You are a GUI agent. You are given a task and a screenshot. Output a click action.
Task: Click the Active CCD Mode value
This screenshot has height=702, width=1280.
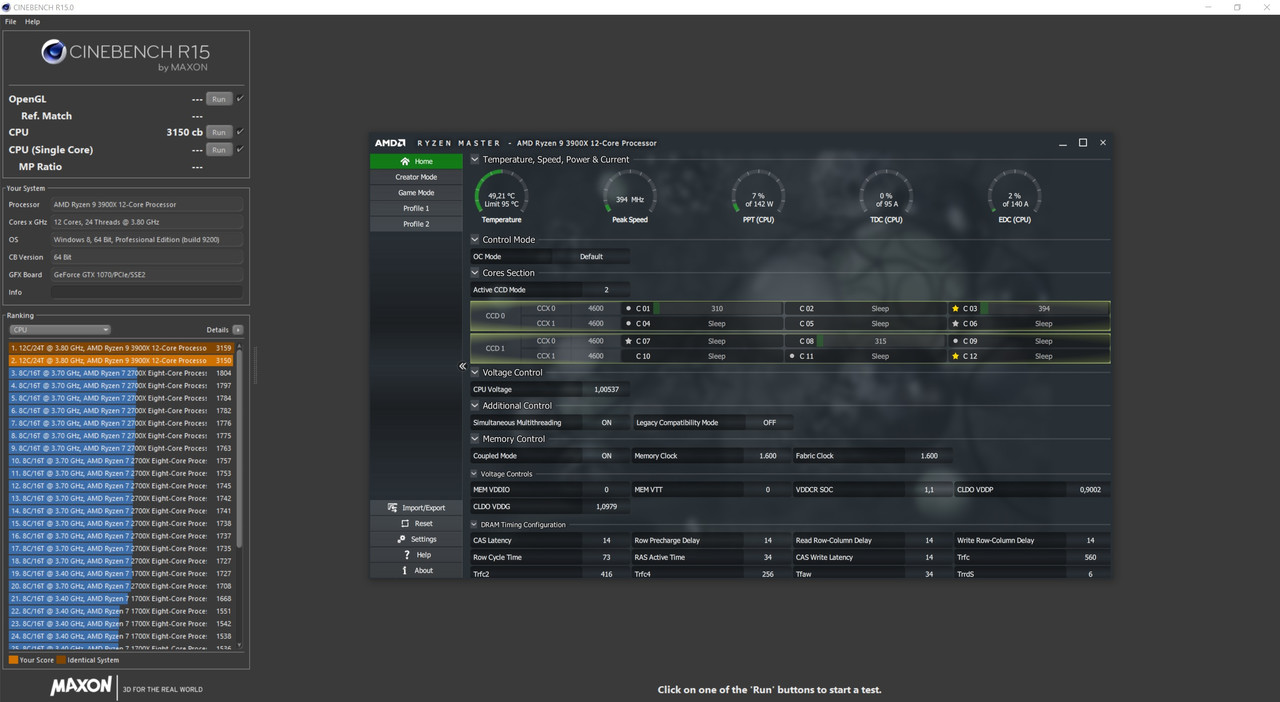tap(606, 290)
